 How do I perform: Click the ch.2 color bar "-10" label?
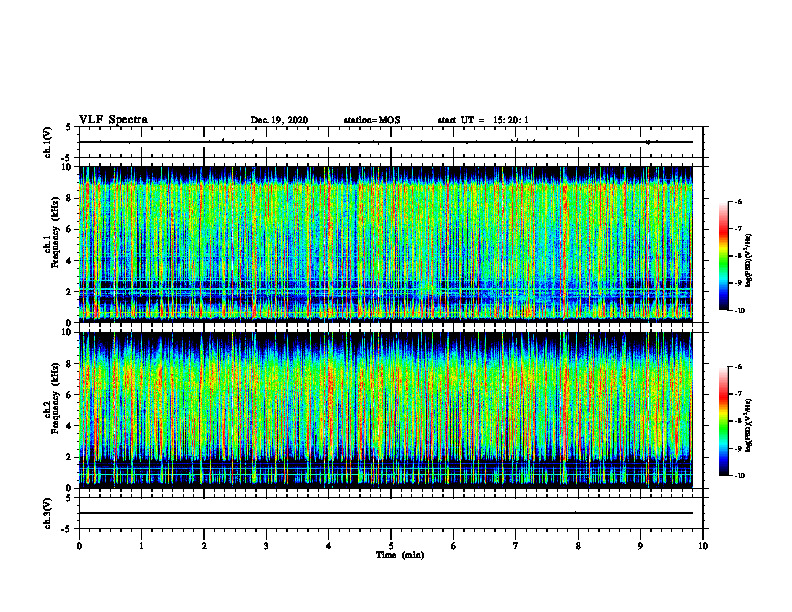click(740, 476)
